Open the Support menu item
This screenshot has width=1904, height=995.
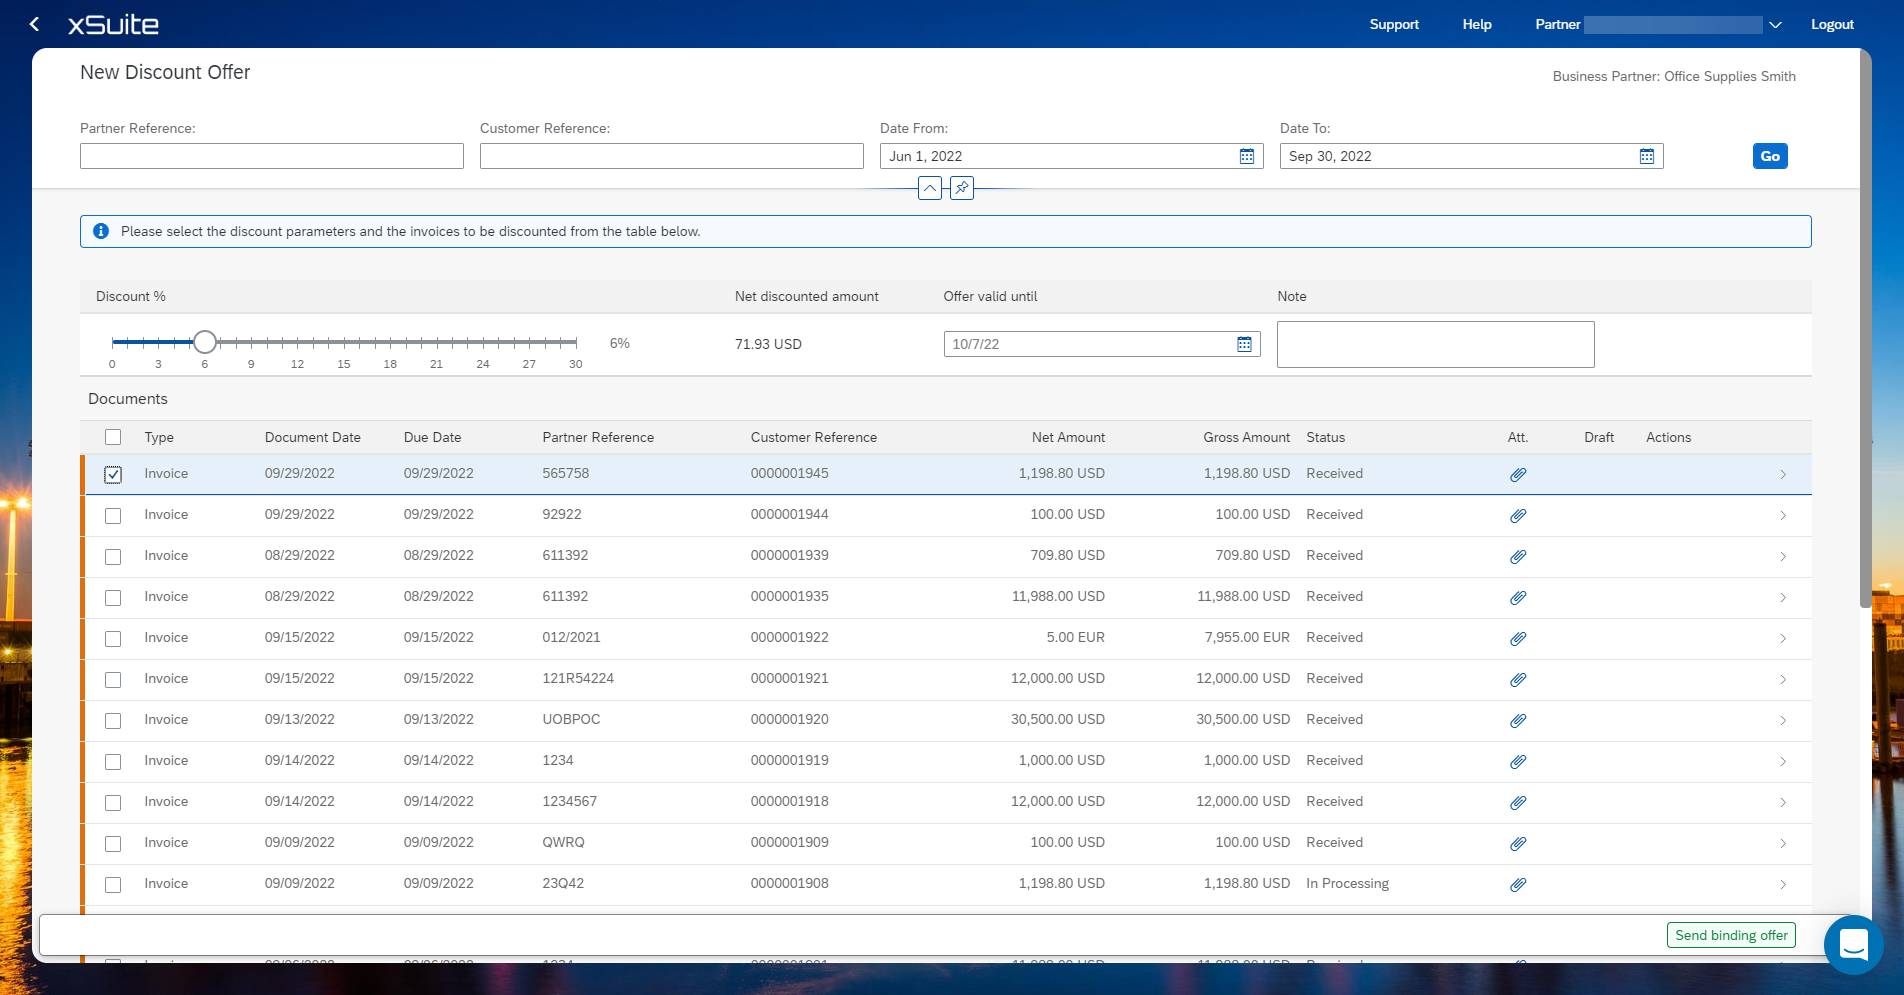(x=1393, y=25)
